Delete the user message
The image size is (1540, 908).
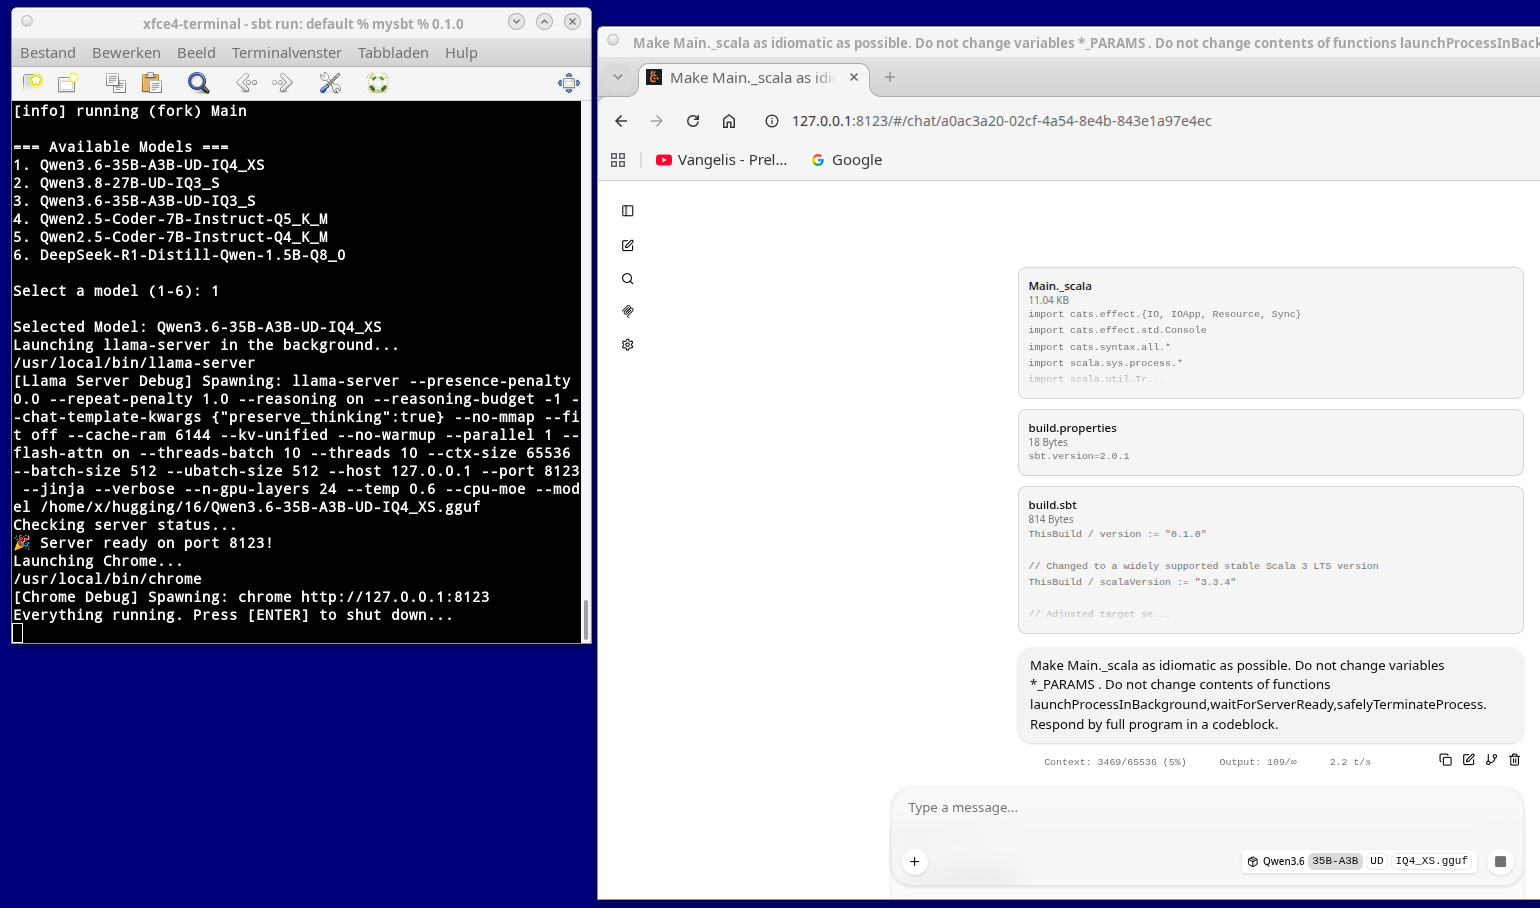click(x=1514, y=760)
